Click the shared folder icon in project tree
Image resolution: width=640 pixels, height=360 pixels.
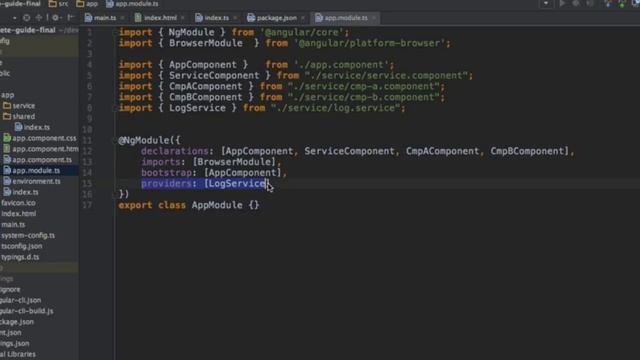coord(7,116)
